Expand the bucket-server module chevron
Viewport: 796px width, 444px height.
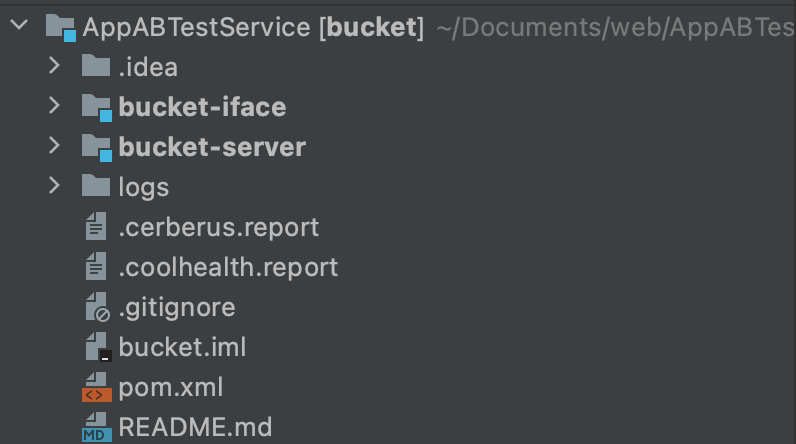click(54, 146)
